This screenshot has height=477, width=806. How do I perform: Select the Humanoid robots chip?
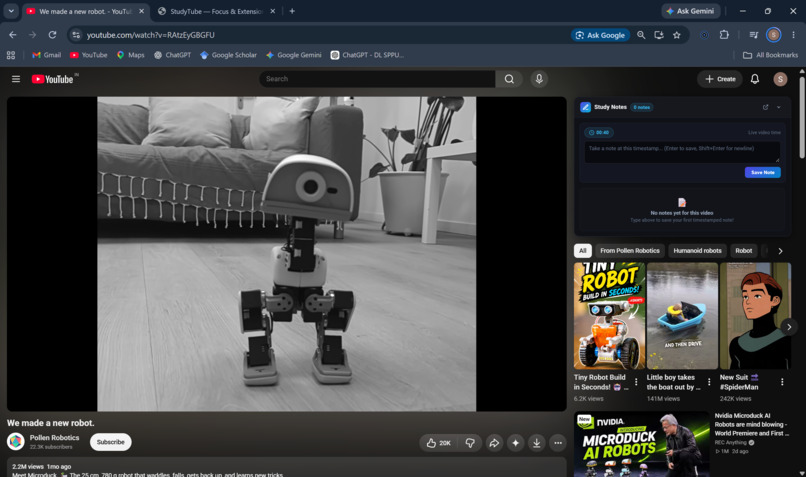click(697, 251)
